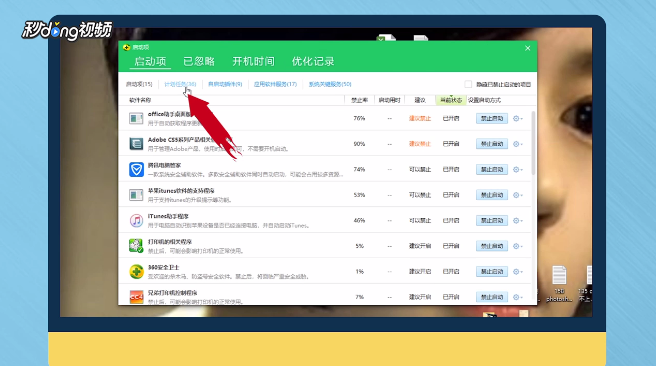The height and width of the screenshot is (366, 656).
Task: Click the 打印机相关程序 green icon
Action: pos(136,246)
